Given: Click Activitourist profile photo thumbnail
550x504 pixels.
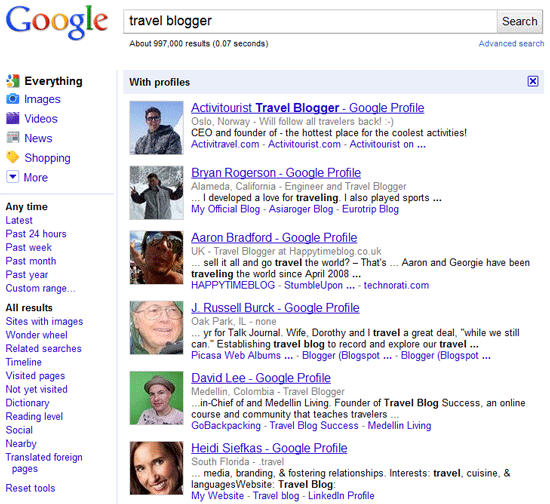Looking at the screenshot, I should 156,128.
